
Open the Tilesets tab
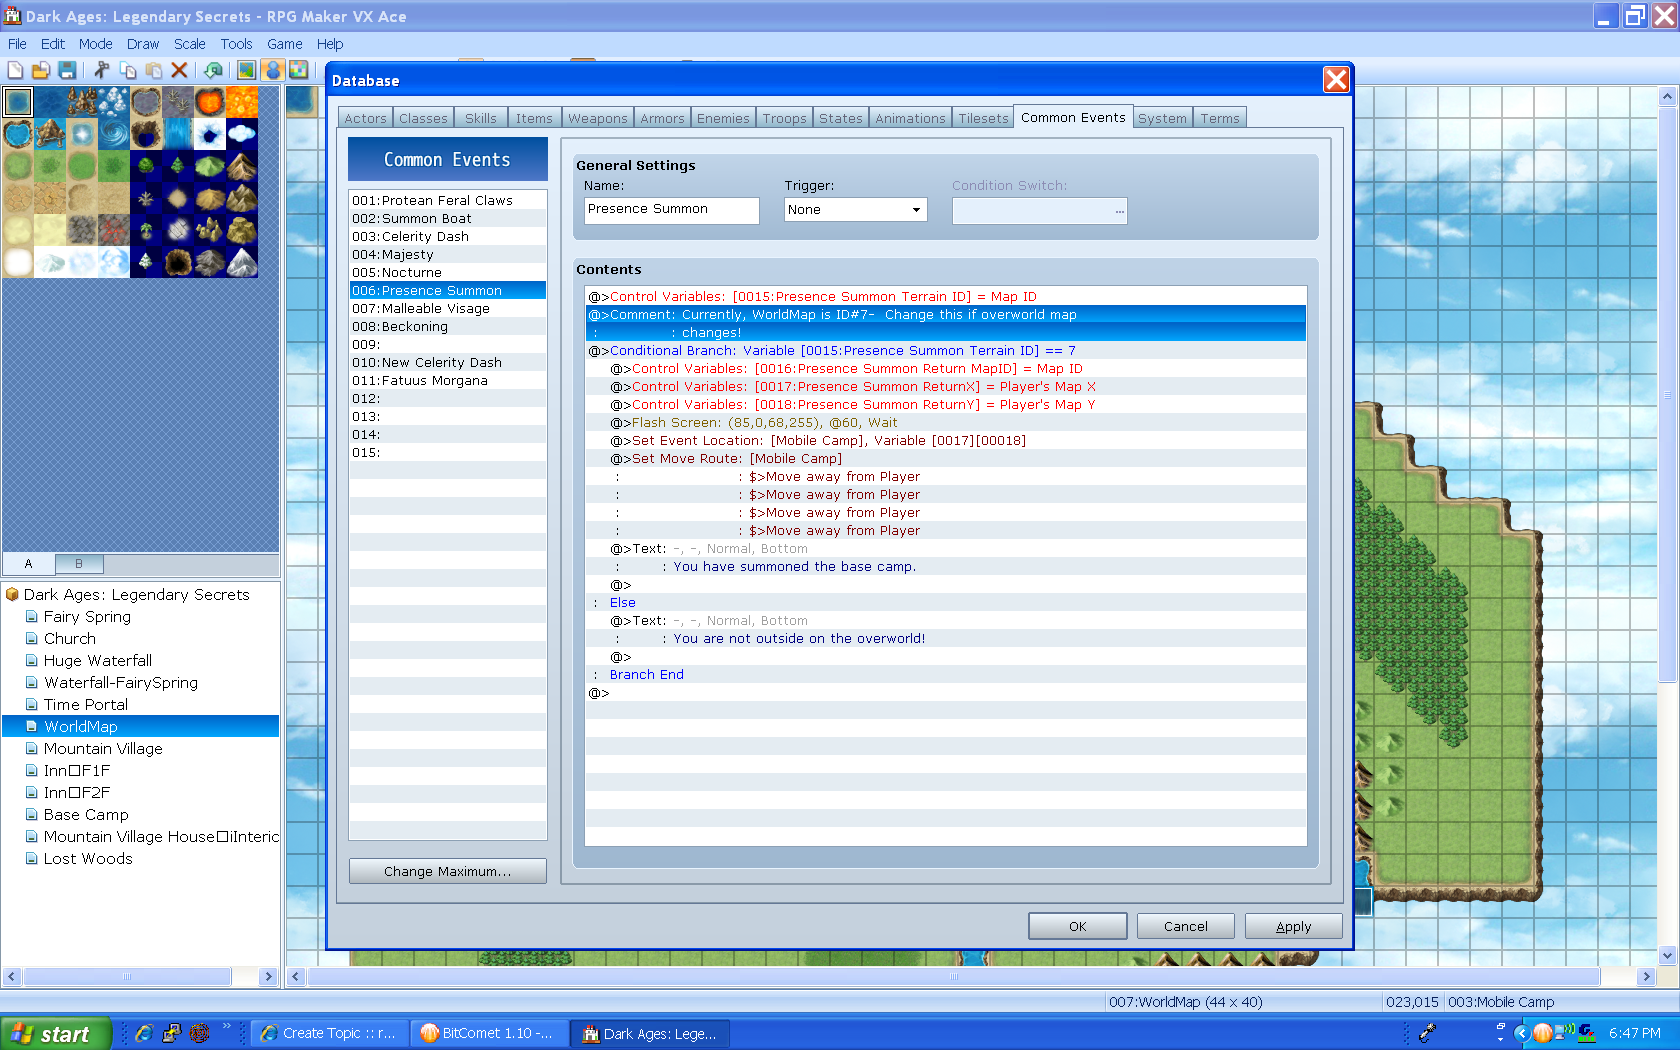click(x=983, y=118)
